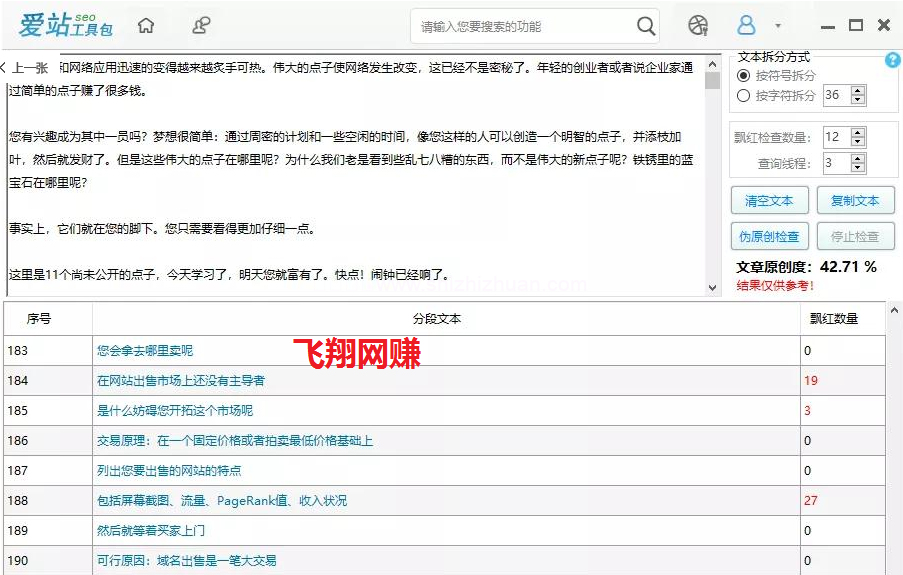
Task: Expand the account dropdown arrow
Action: coord(778,27)
